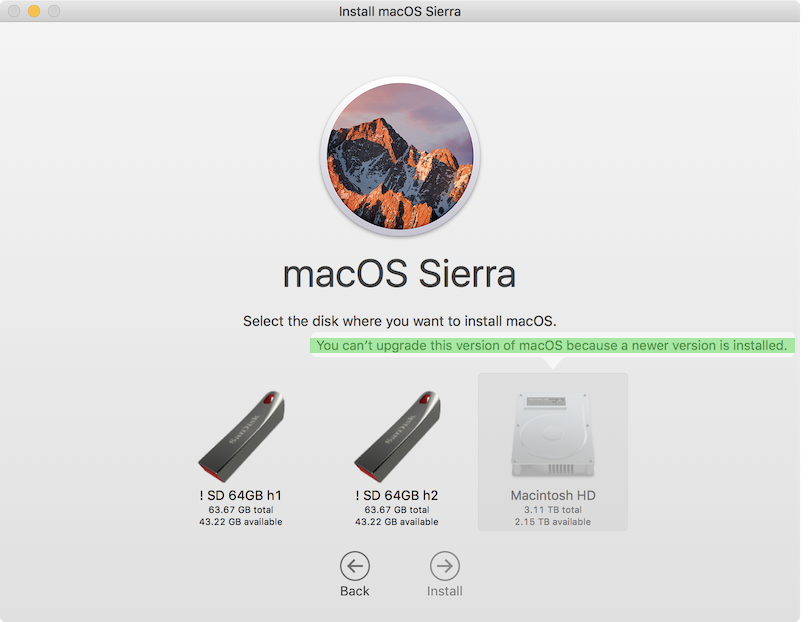Click "43.22 GB available" under SD 64GB h1
Viewport: 808px width, 622px height.
[x=241, y=522]
